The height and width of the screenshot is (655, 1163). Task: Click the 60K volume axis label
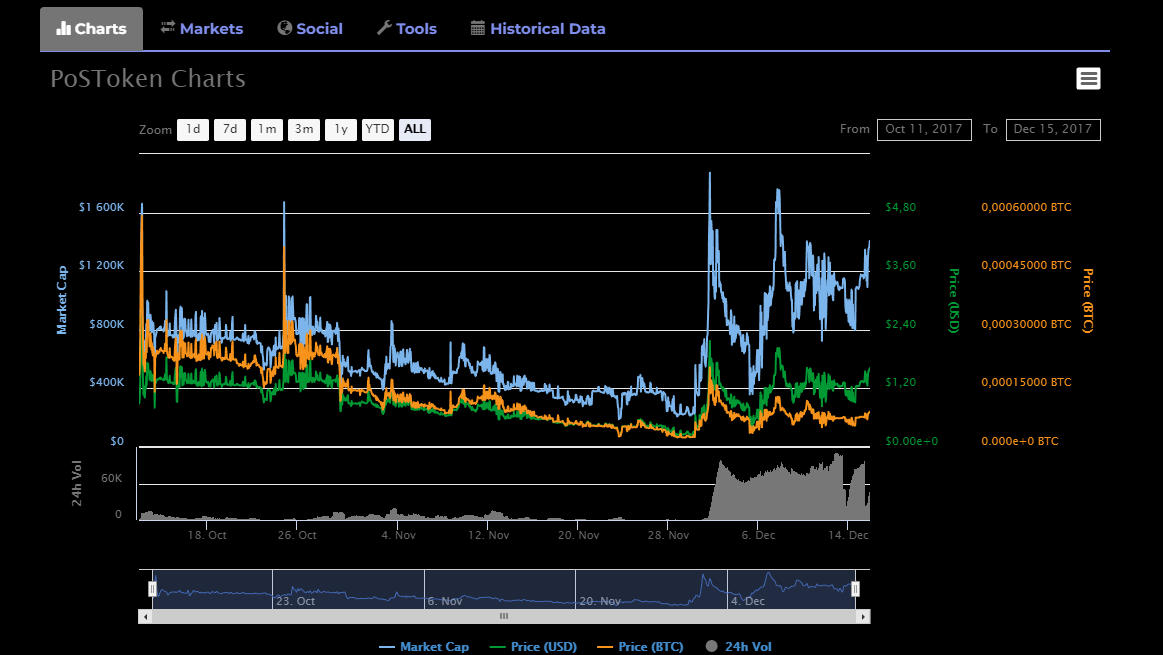pos(111,478)
